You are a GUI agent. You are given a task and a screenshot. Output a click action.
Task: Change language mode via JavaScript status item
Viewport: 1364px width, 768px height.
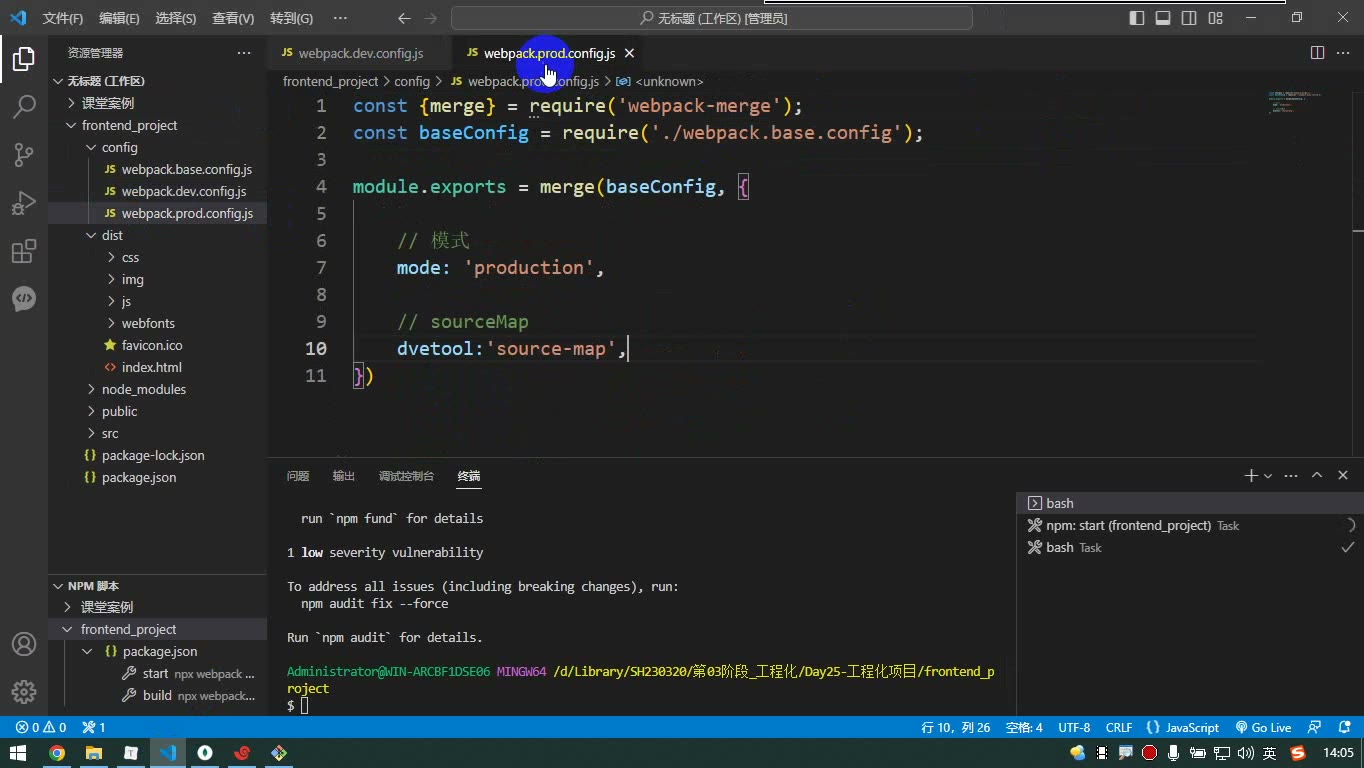pyautogui.click(x=1183, y=727)
